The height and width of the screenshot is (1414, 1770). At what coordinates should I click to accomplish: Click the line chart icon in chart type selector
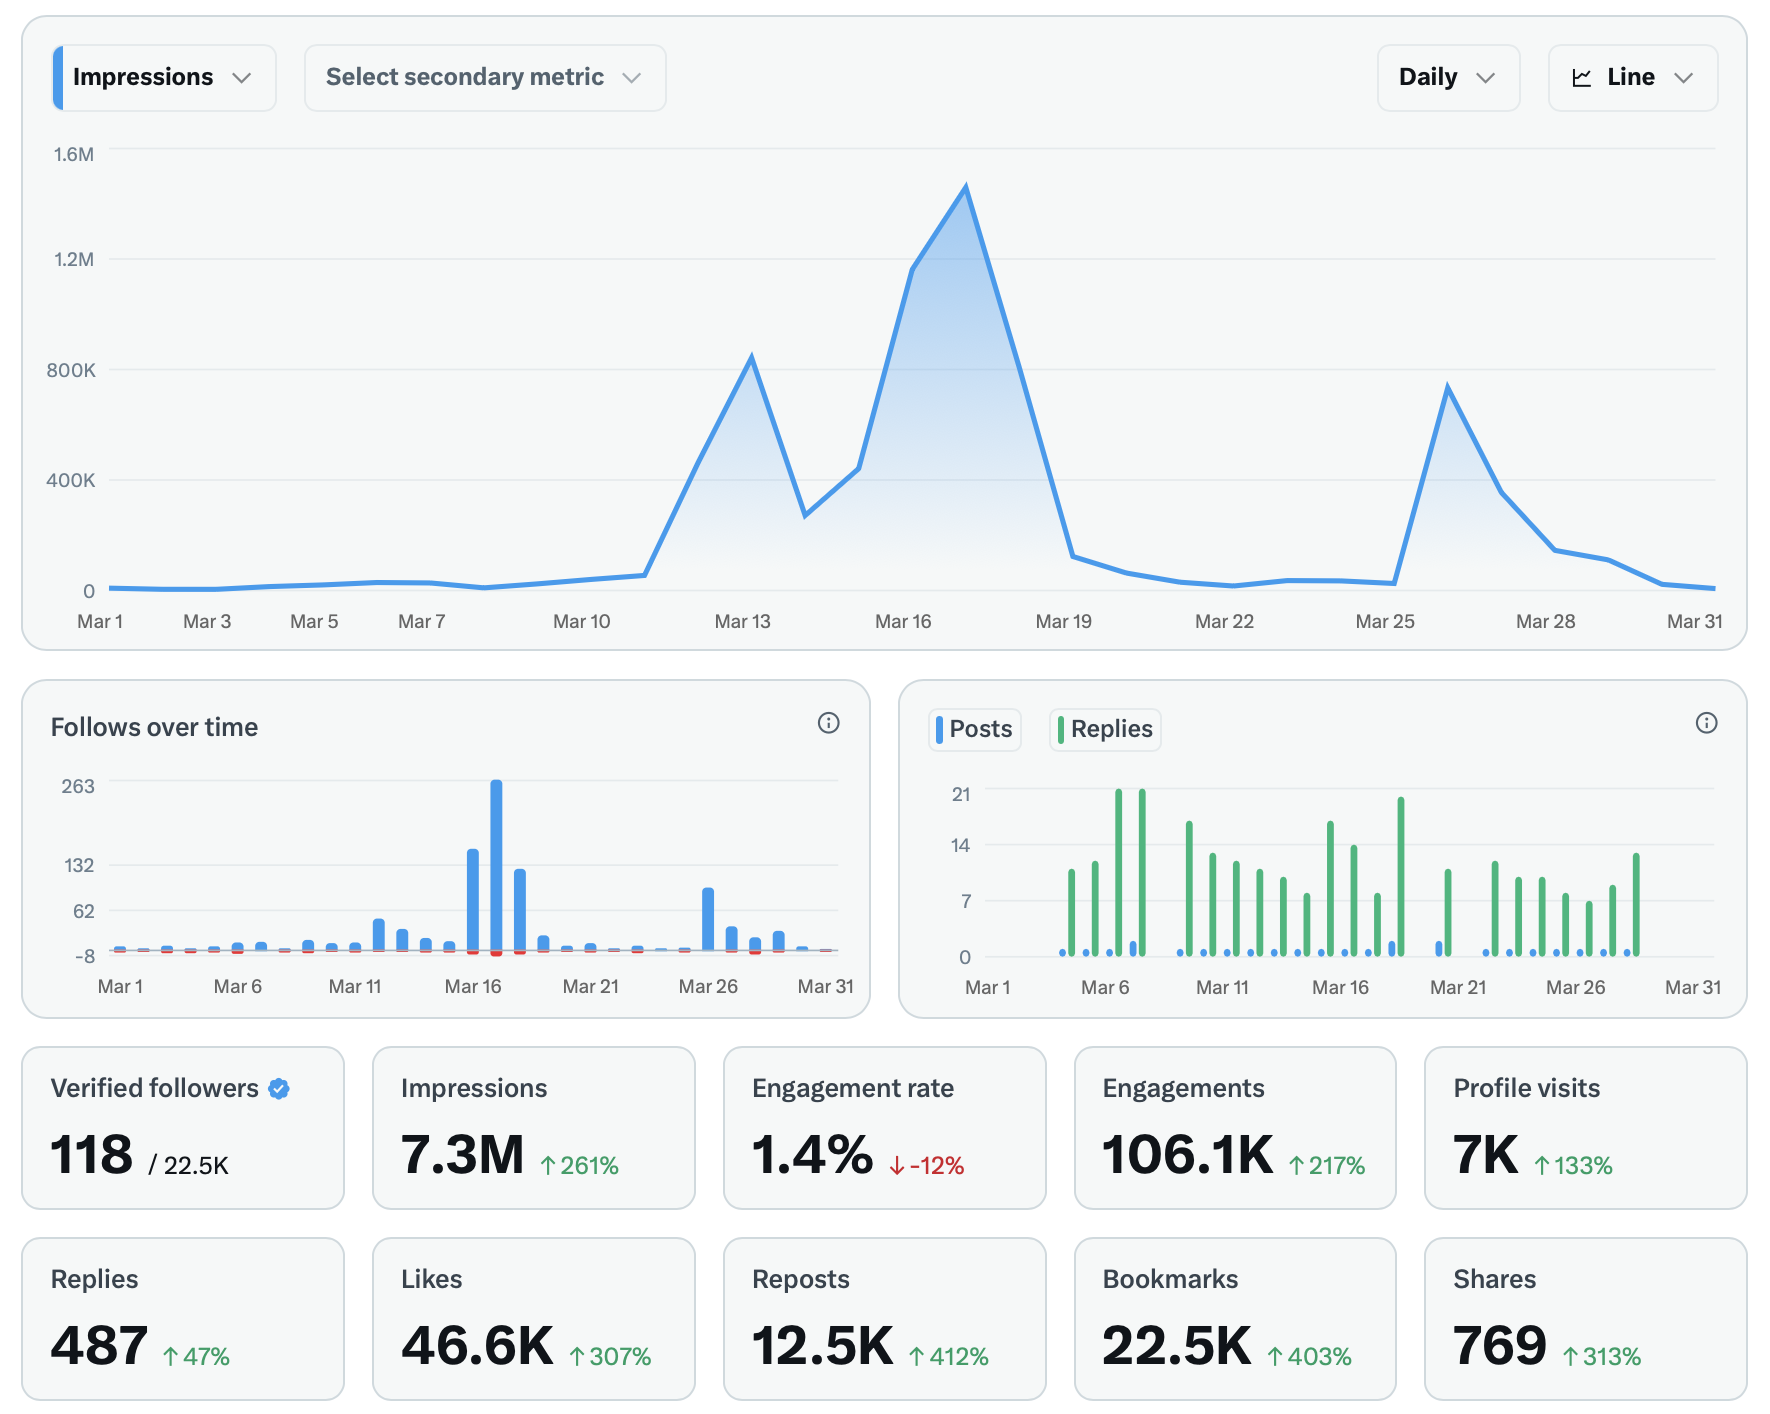point(1582,78)
